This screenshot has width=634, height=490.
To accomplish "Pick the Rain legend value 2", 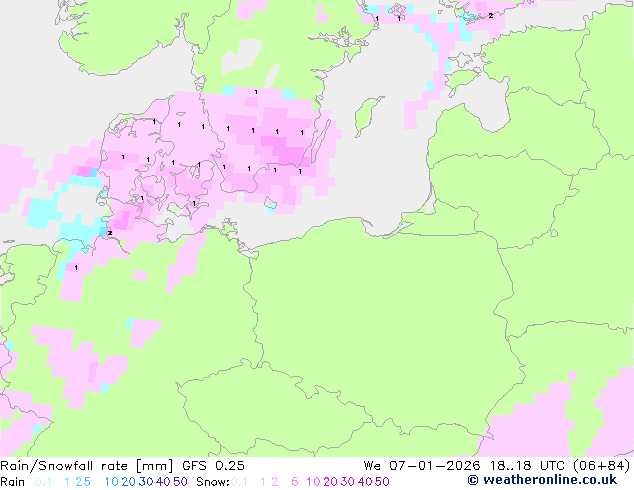I will click(x=78, y=482).
